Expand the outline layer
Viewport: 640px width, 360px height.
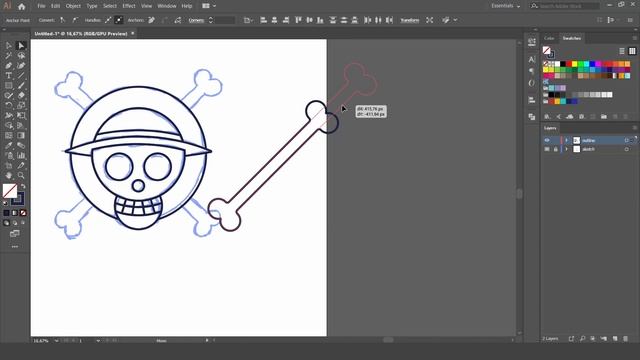pyautogui.click(x=566, y=140)
